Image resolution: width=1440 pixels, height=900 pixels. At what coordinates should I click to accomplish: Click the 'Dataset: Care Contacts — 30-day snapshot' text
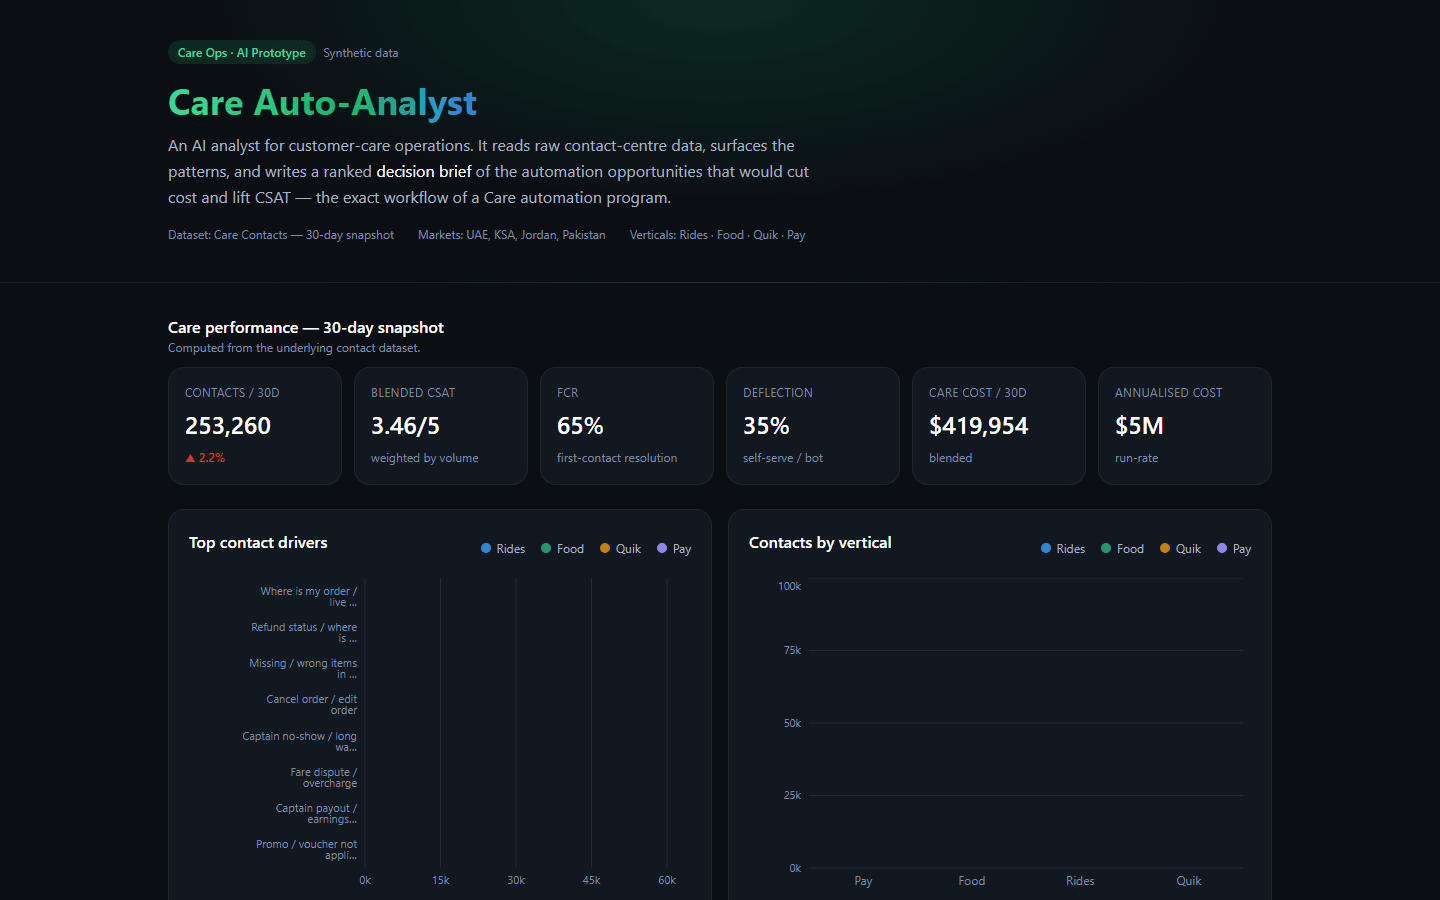click(281, 235)
